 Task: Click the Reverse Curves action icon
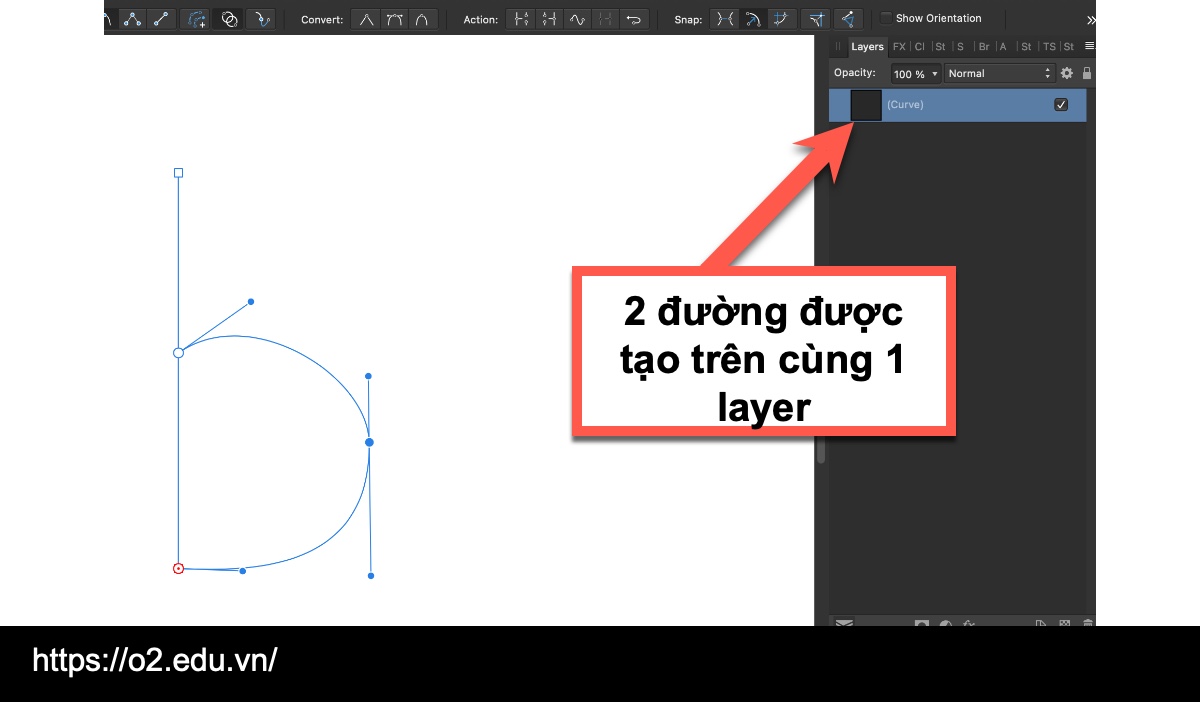pyautogui.click(x=633, y=19)
